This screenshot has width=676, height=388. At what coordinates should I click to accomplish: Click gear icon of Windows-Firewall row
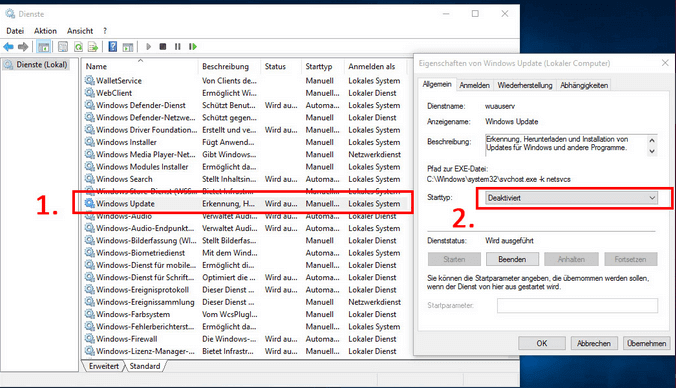(x=89, y=339)
